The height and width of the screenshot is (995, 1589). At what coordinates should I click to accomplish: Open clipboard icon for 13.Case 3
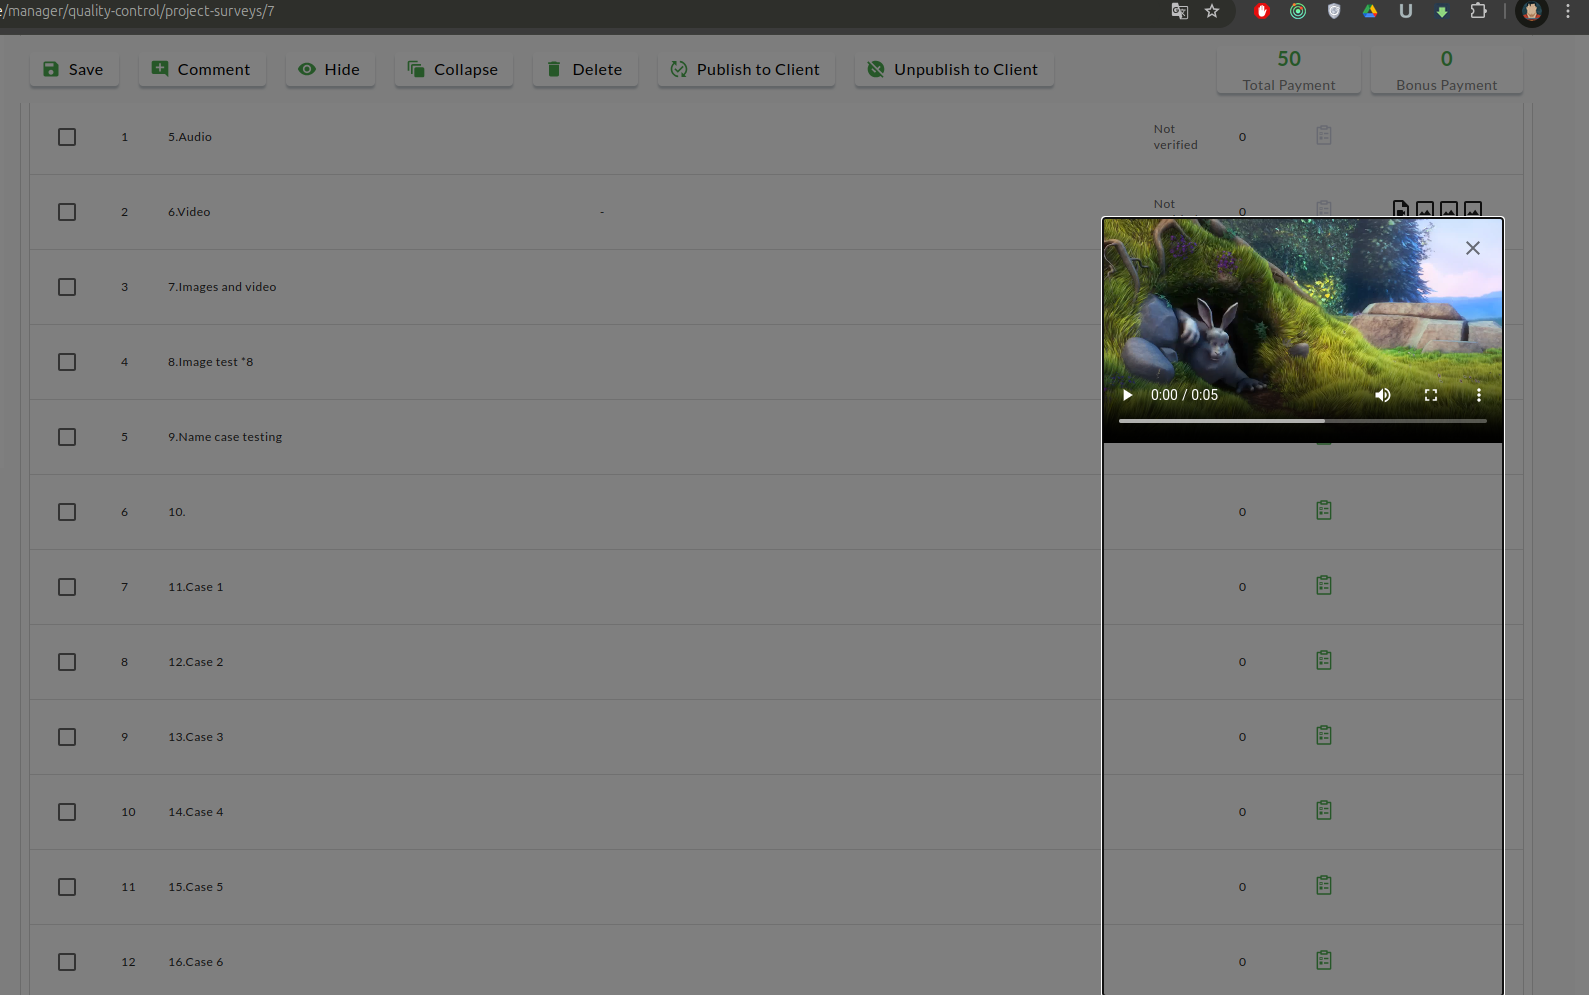coord(1324,735)
